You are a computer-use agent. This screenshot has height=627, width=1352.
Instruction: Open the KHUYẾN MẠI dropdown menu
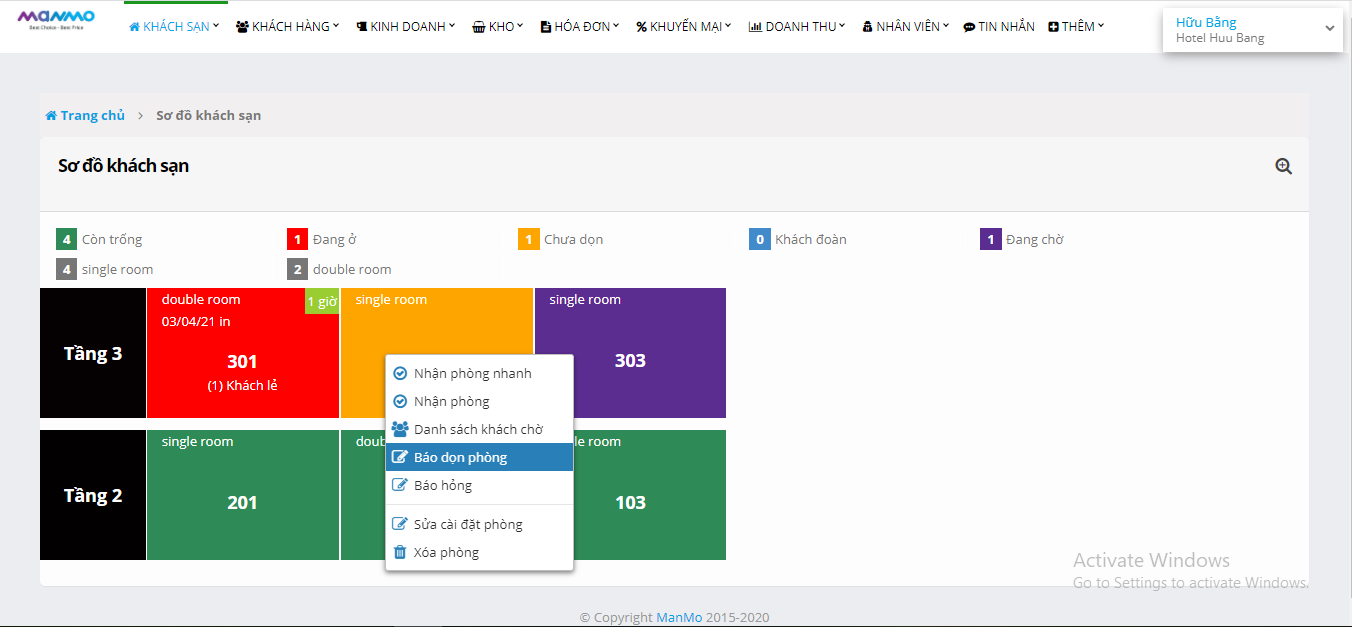point(684,27)
